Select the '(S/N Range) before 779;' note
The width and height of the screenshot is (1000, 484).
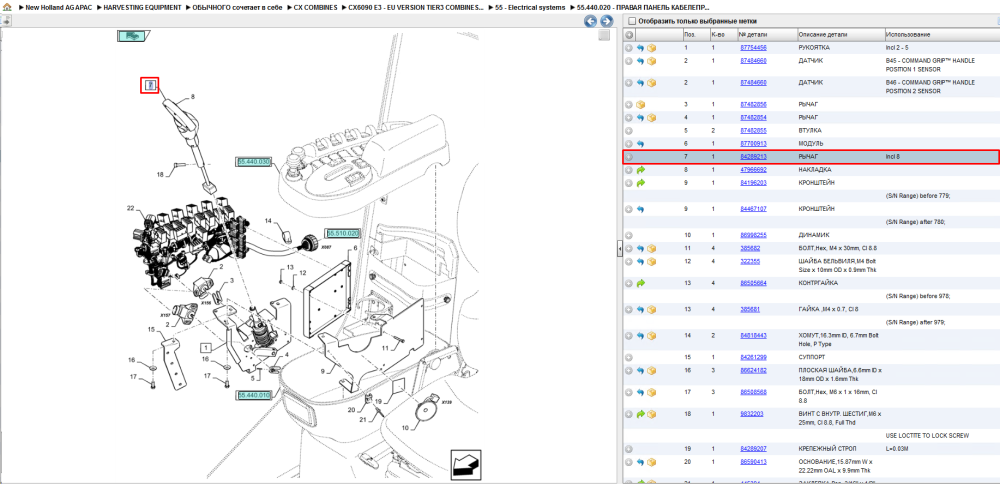(x=918, y=196)
